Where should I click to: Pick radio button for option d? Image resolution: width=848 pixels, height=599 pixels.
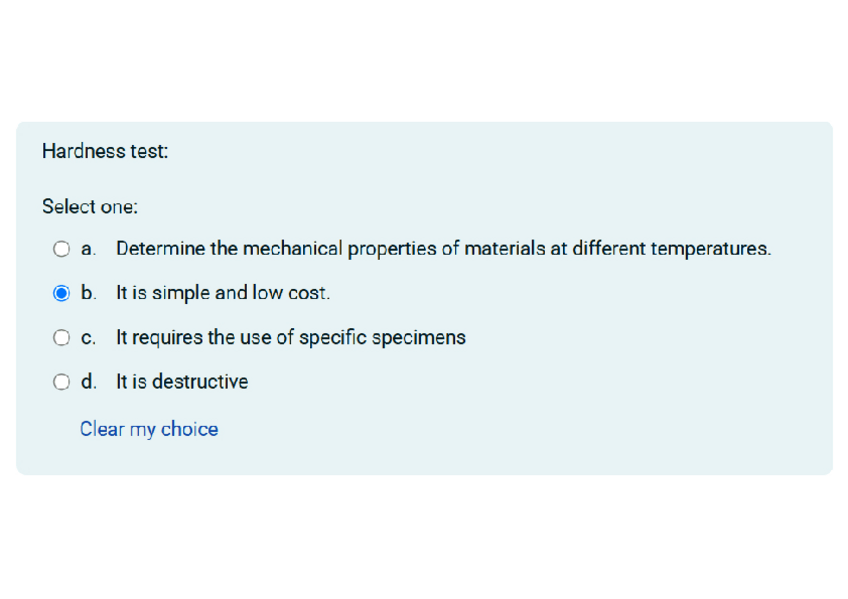pos(62,382)
